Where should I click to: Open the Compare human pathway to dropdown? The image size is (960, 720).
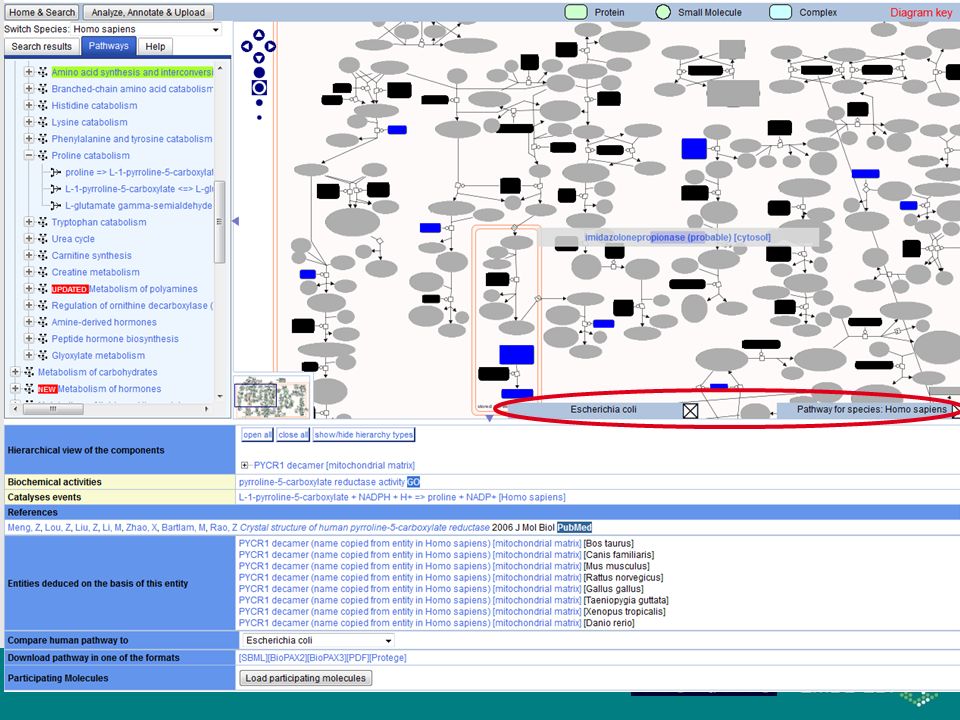[x=318, y=640]
